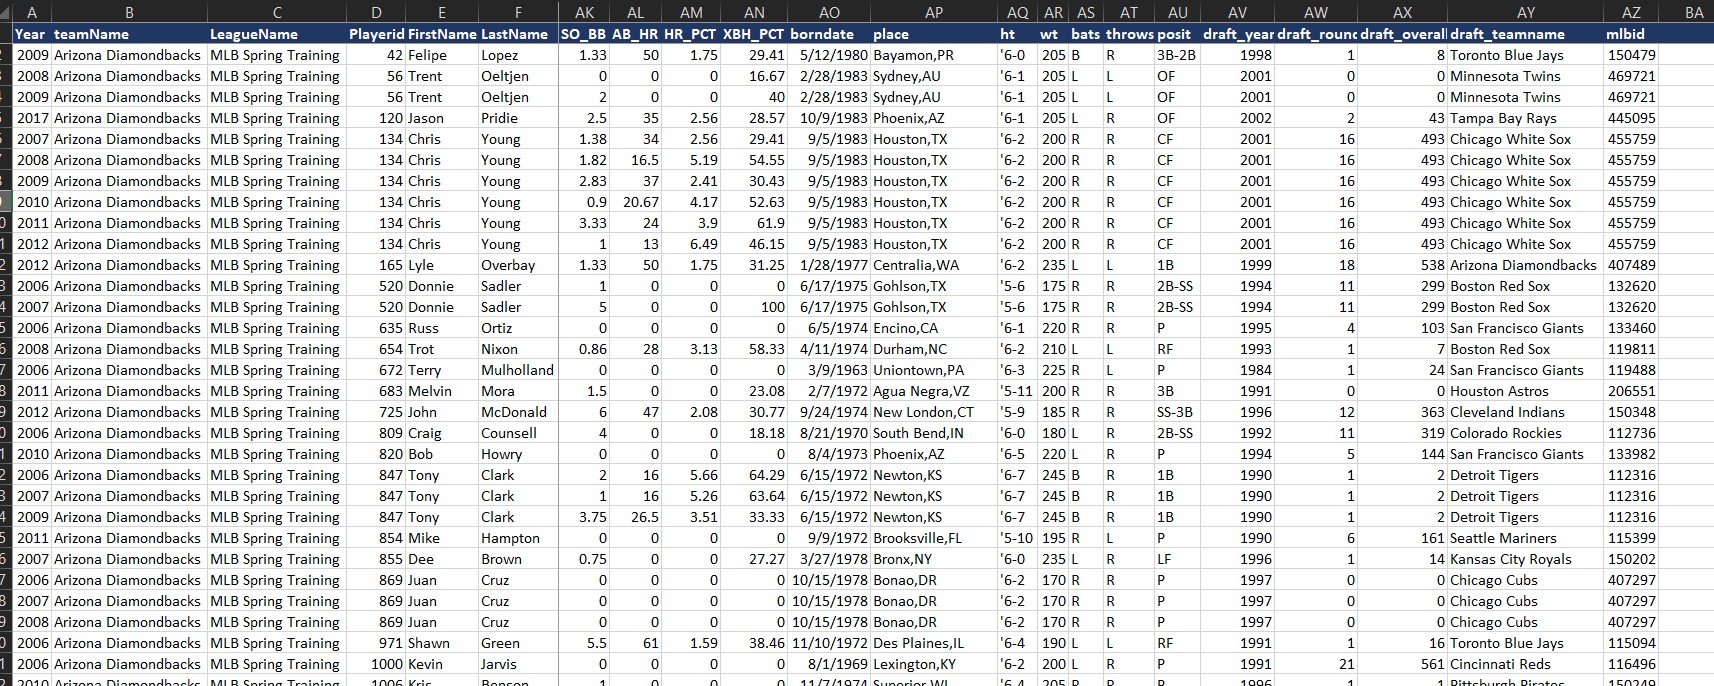
Task: Select the XBH_PCT header cell
Action: (x=754, y=34)
